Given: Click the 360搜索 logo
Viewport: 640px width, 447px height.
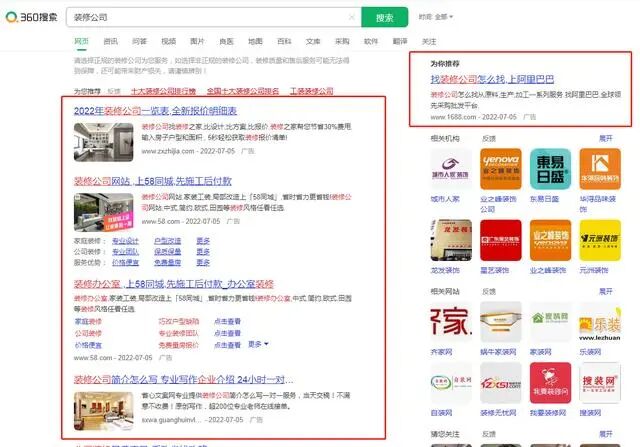Looking at the screenshot, I should pyautogui.click(x=31, y=17).
